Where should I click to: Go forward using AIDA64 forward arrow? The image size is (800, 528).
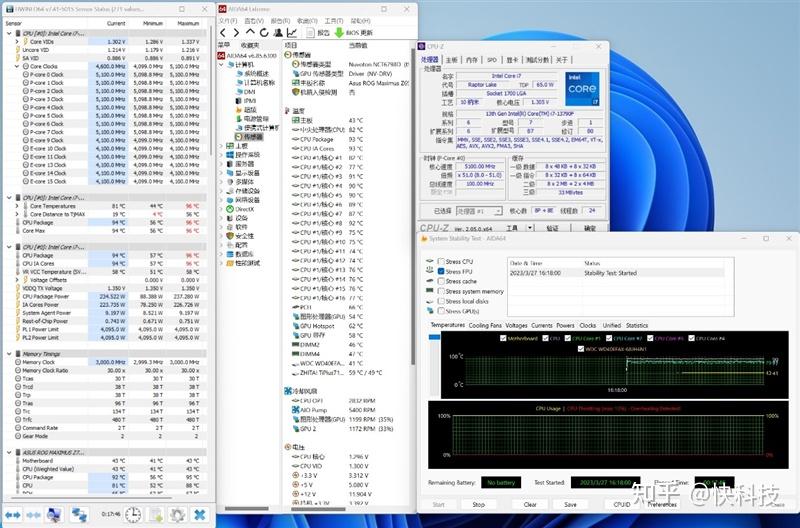236,33
